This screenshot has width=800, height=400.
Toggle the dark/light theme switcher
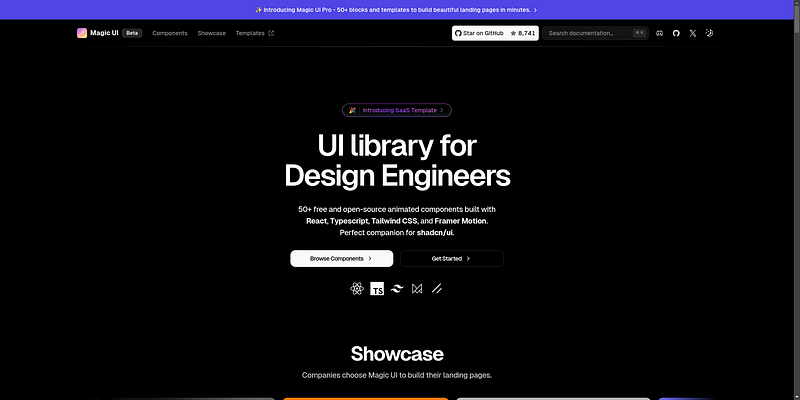tap(709, 33)
